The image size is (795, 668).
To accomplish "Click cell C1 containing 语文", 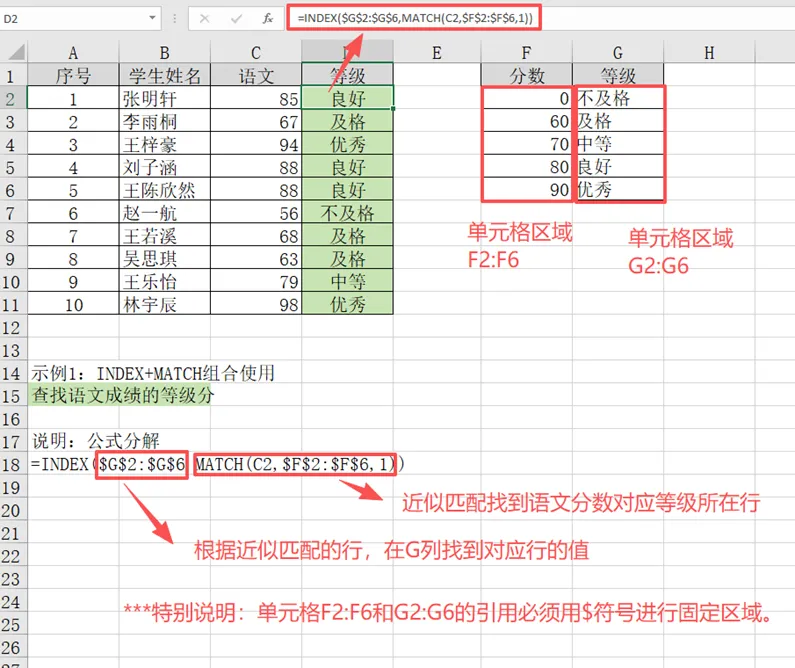I will 256,75.
